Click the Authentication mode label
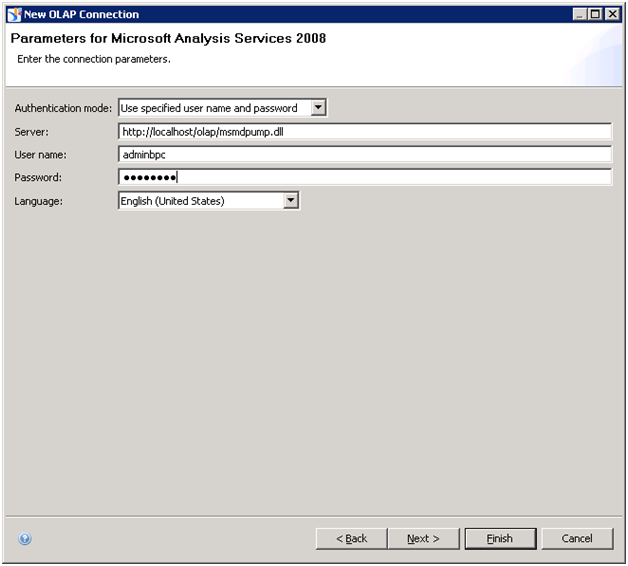This screenshot has height=566, width=628. (x=62, y=108)
